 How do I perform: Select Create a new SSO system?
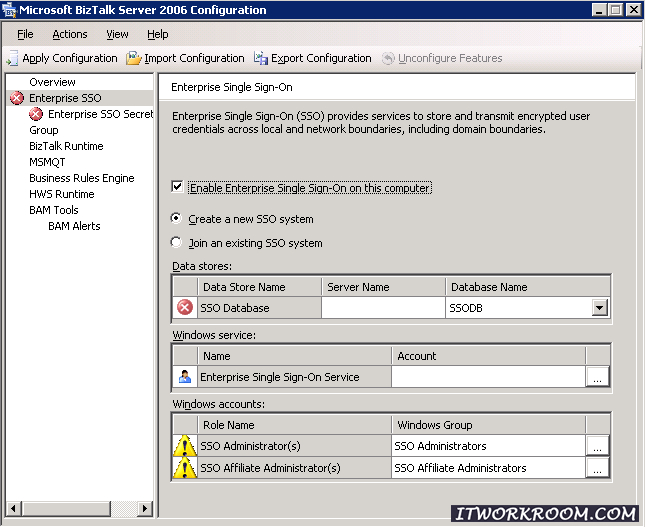tap(176, 218)
